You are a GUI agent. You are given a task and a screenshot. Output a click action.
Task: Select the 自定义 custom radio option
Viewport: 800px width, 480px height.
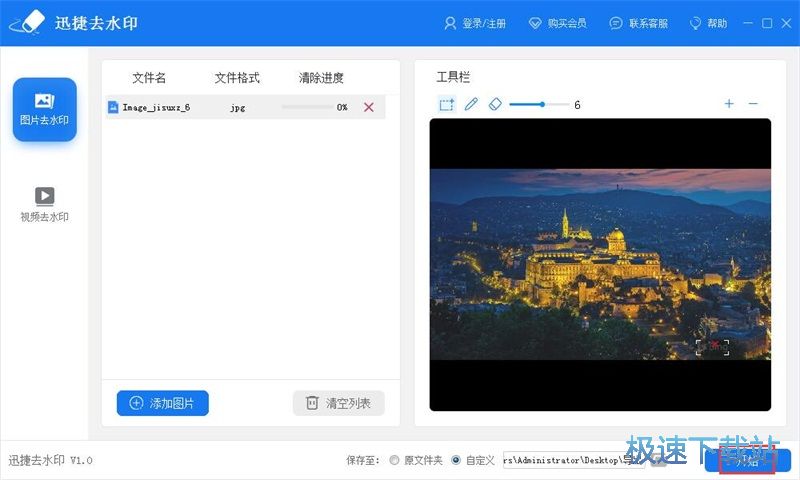(456, 460)
